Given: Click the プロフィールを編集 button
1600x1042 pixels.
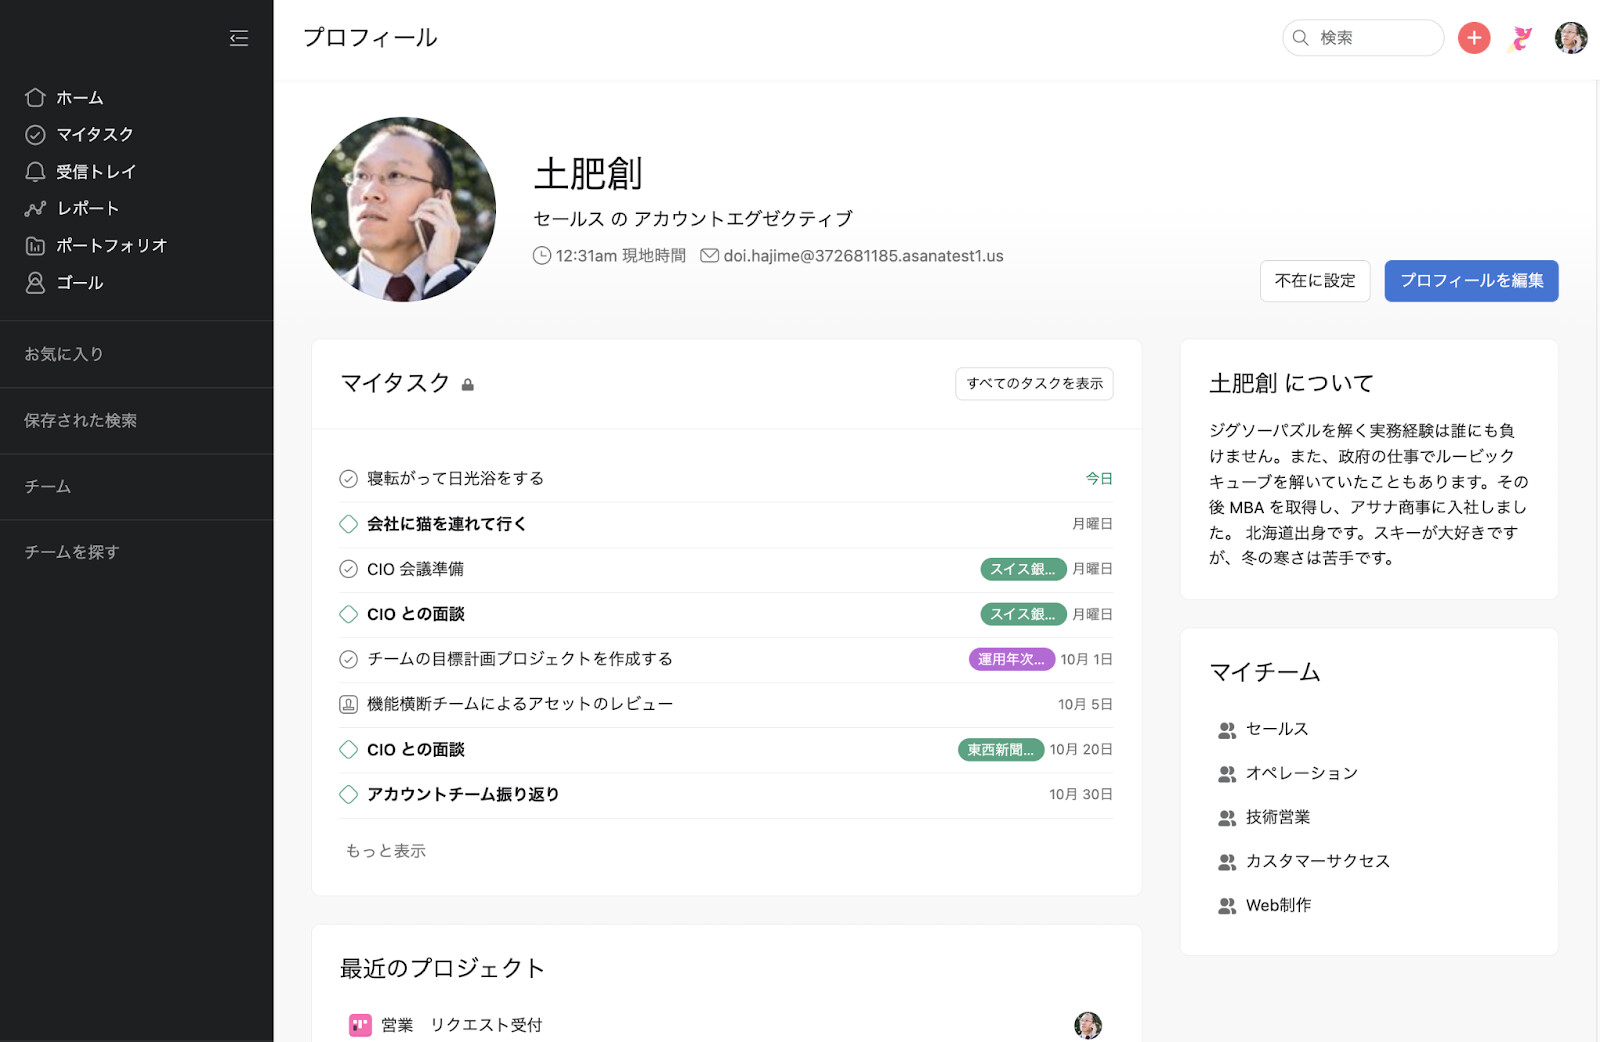Looking at the screenshot, I should click(1472, 281).
